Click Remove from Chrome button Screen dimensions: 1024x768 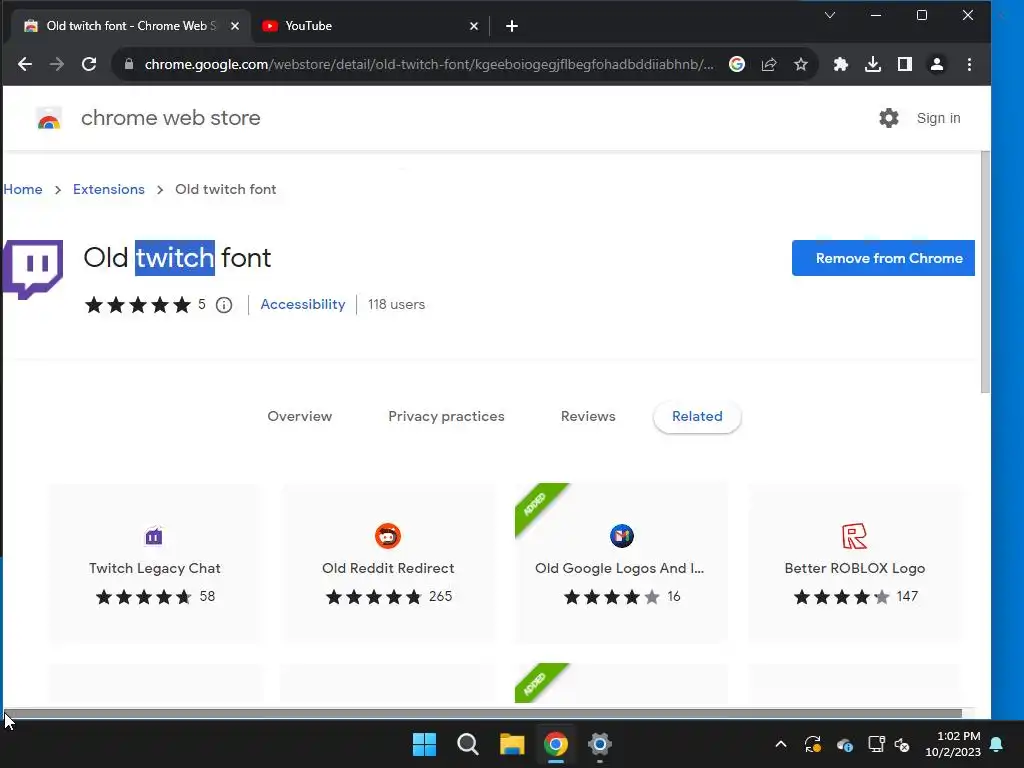pos(883,258)
